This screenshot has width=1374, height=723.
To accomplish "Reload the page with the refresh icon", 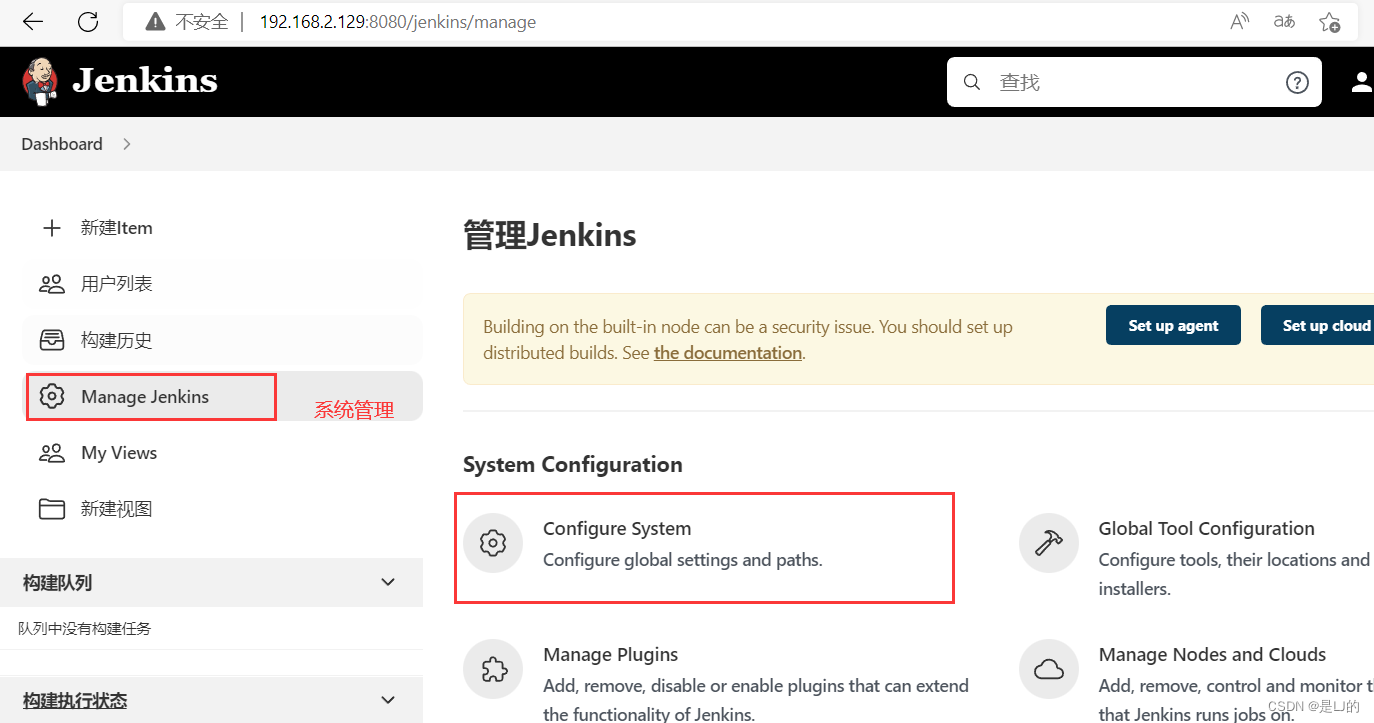I will (x=88, y=21).
